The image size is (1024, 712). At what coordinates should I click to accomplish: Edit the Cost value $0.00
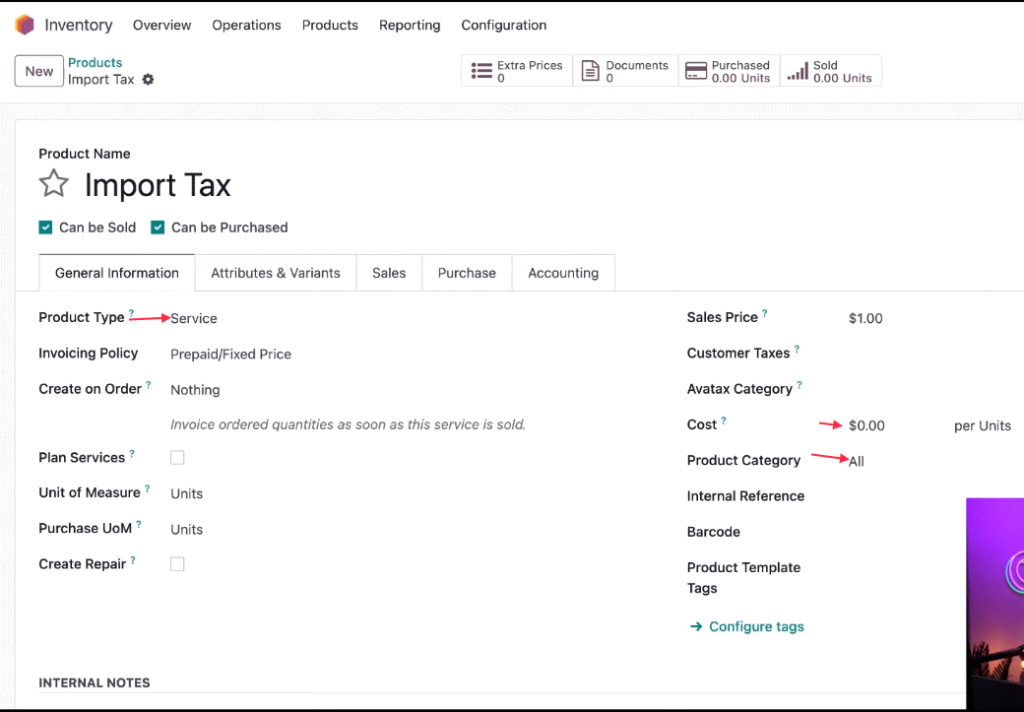click(x=867, y=425)
